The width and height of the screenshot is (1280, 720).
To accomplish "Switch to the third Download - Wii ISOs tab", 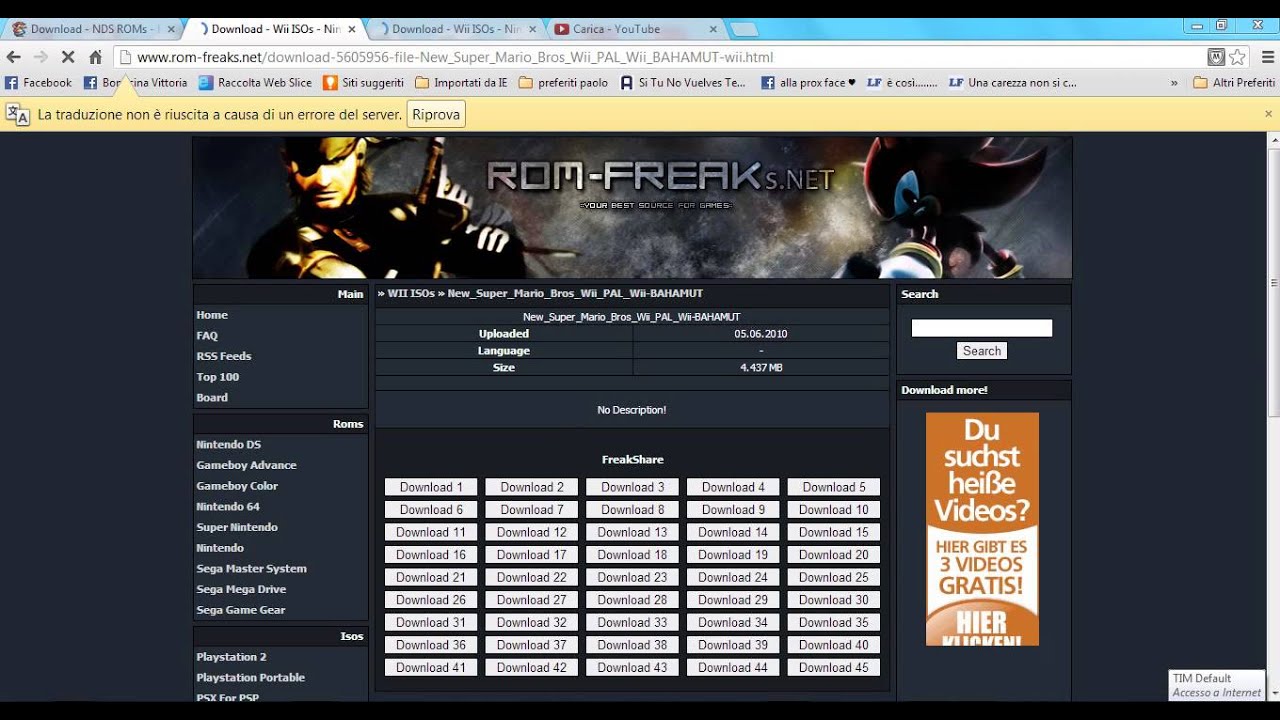I will [456, 29].
